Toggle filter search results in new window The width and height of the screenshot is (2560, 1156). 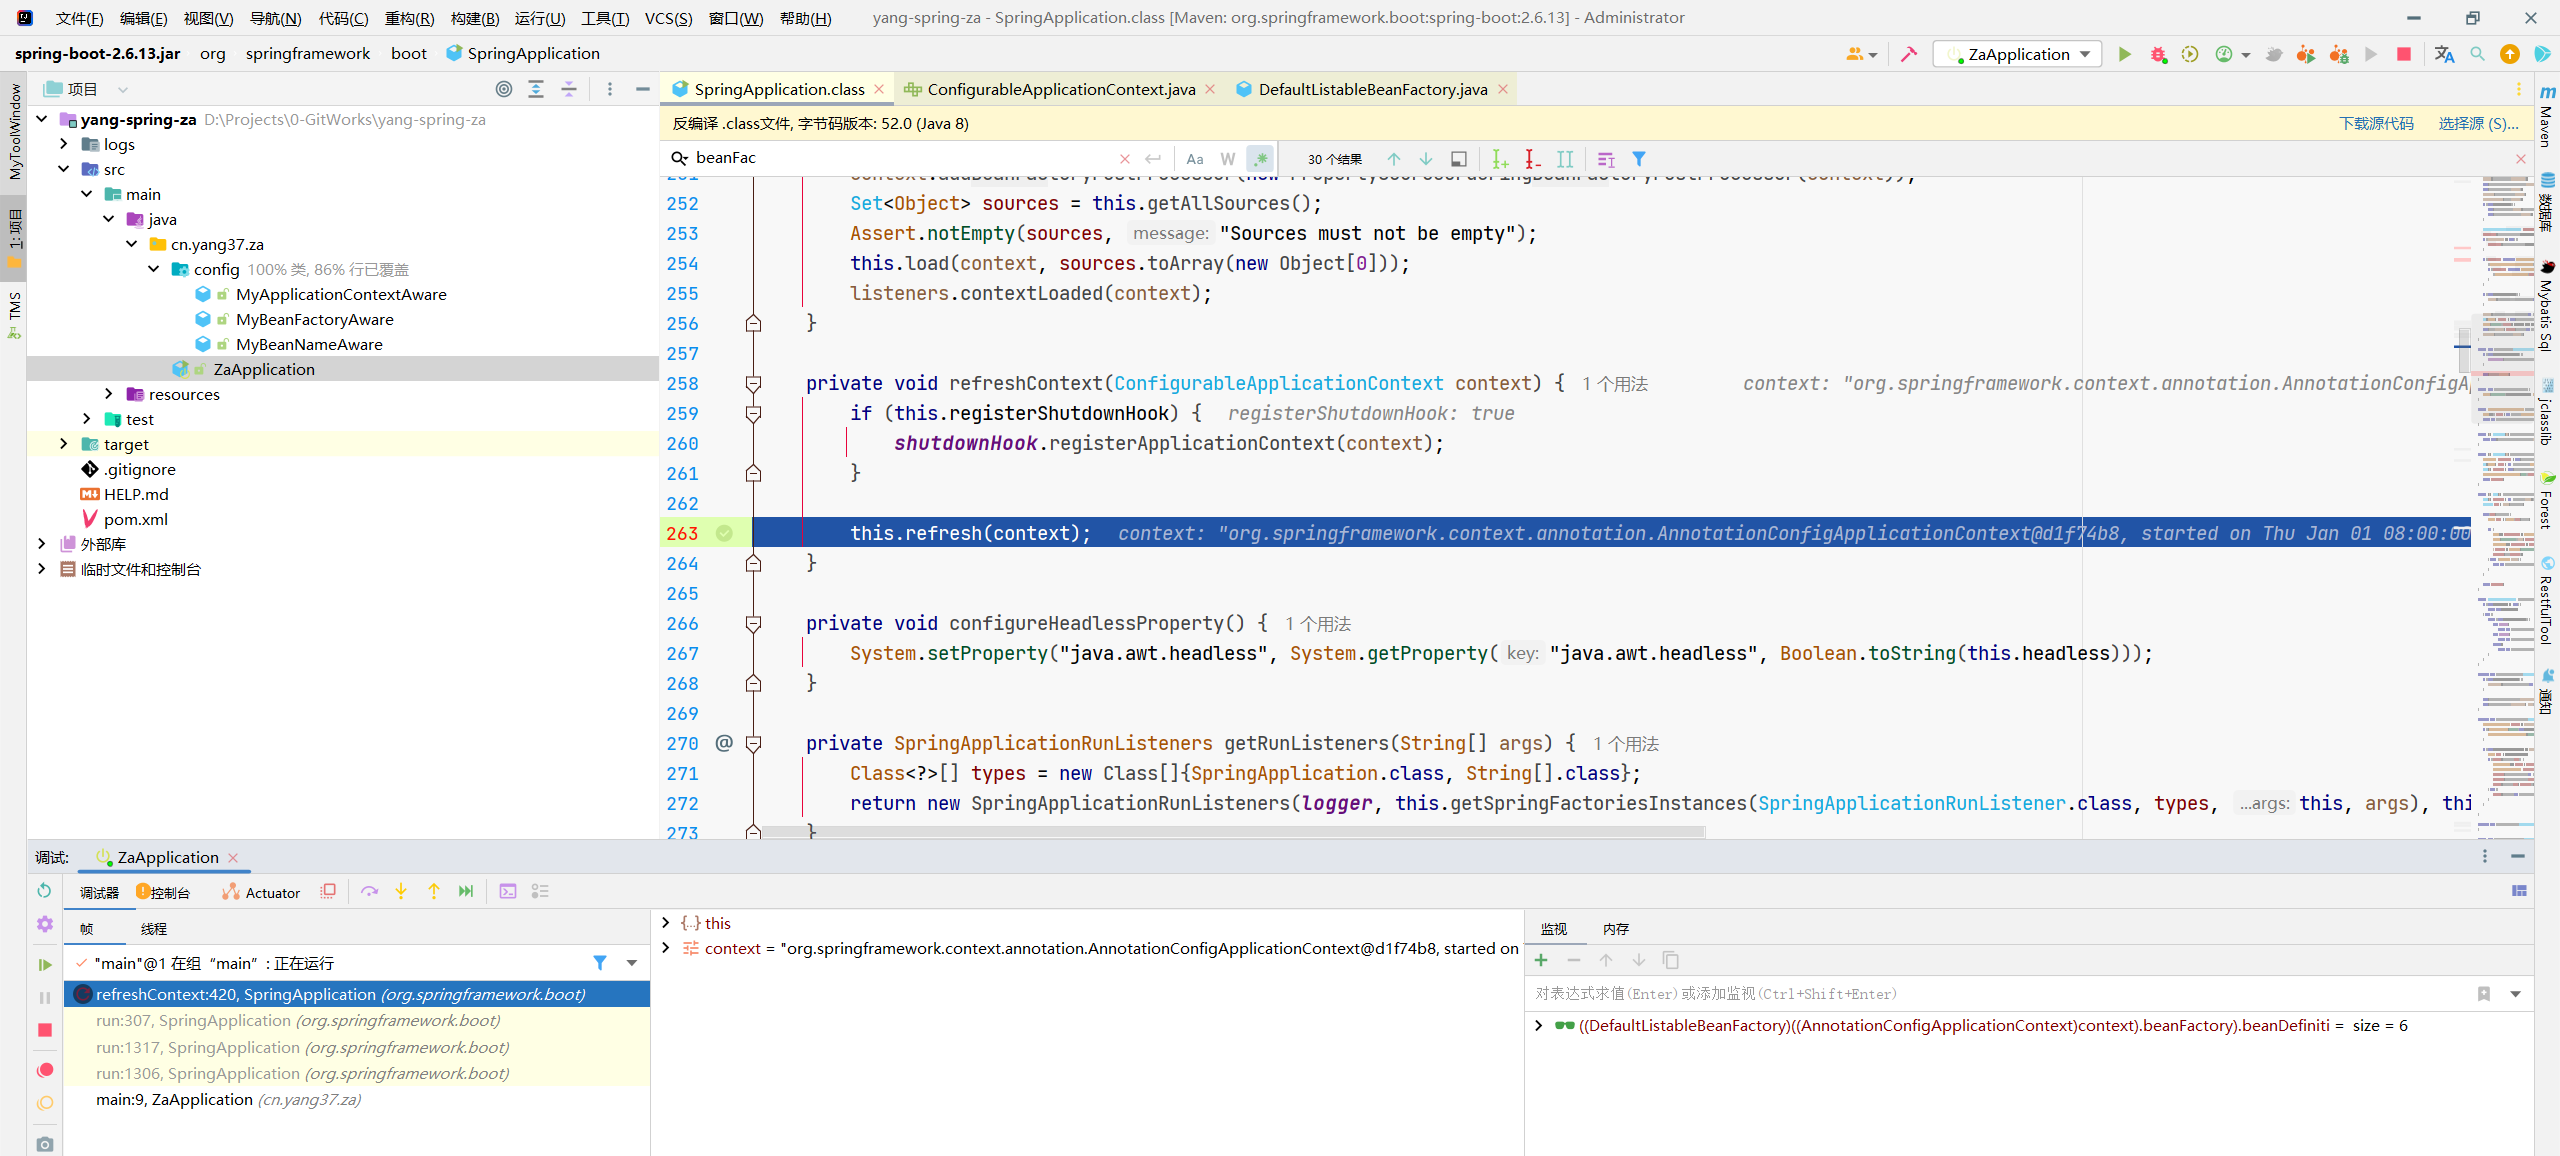tap(1459, 159)
